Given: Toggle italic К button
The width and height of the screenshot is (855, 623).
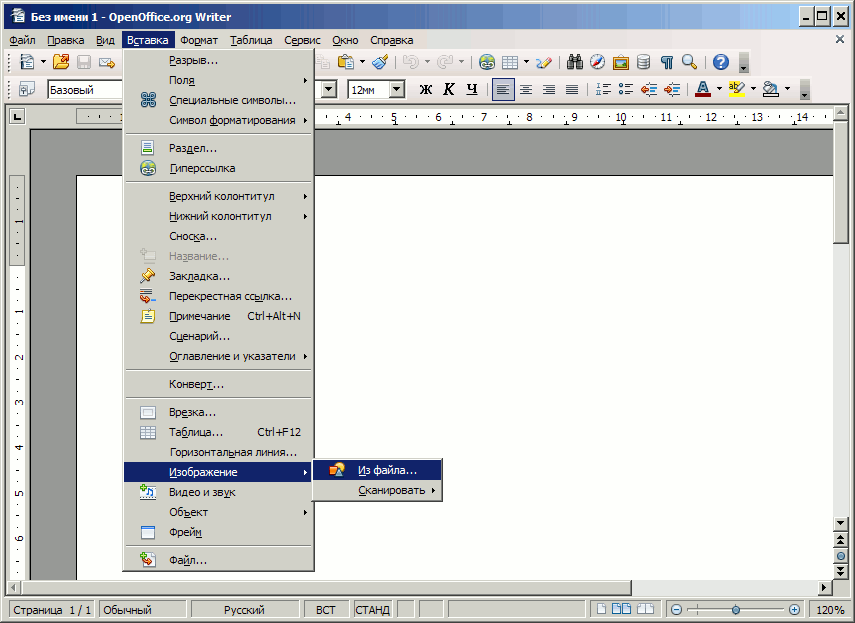Looking at the screenshot, I should pos(449,89).
